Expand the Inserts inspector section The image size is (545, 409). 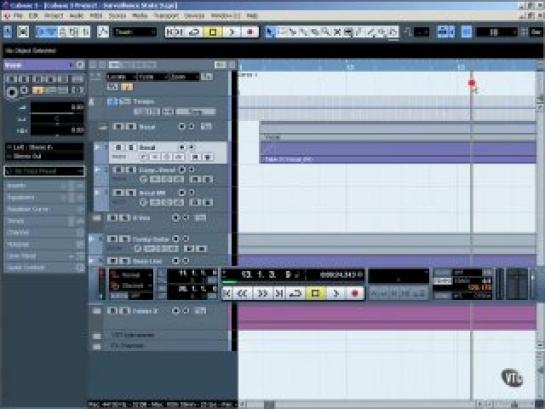click(x=44, y=186)
